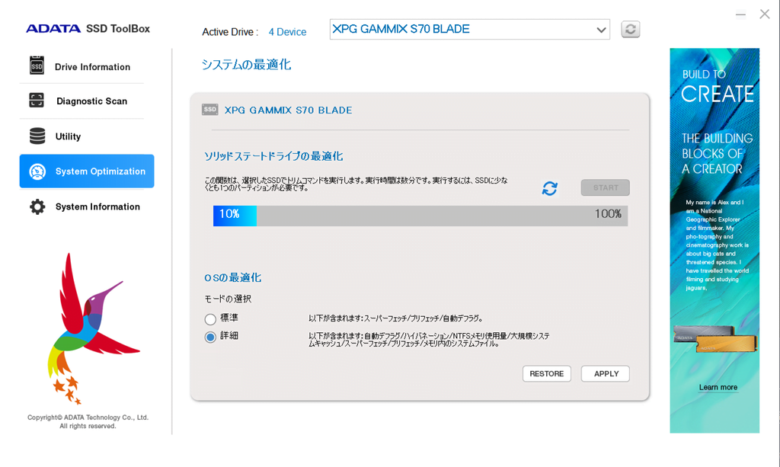Click the ADATA copyright notice text
The image size is (780, 467).
coord(88,422)
